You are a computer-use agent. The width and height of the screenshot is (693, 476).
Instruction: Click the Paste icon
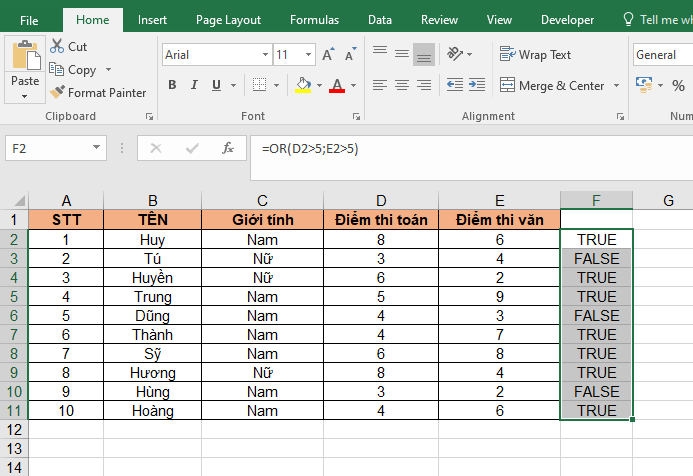[x=25, y=57]
